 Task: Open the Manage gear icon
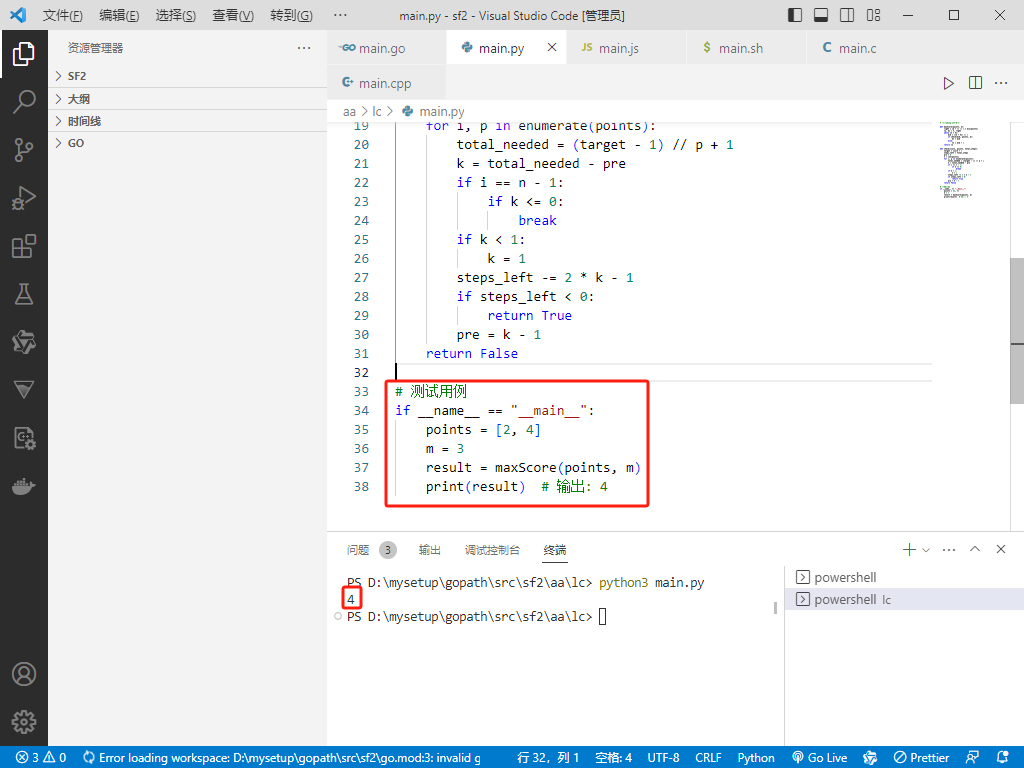(24, 722)
